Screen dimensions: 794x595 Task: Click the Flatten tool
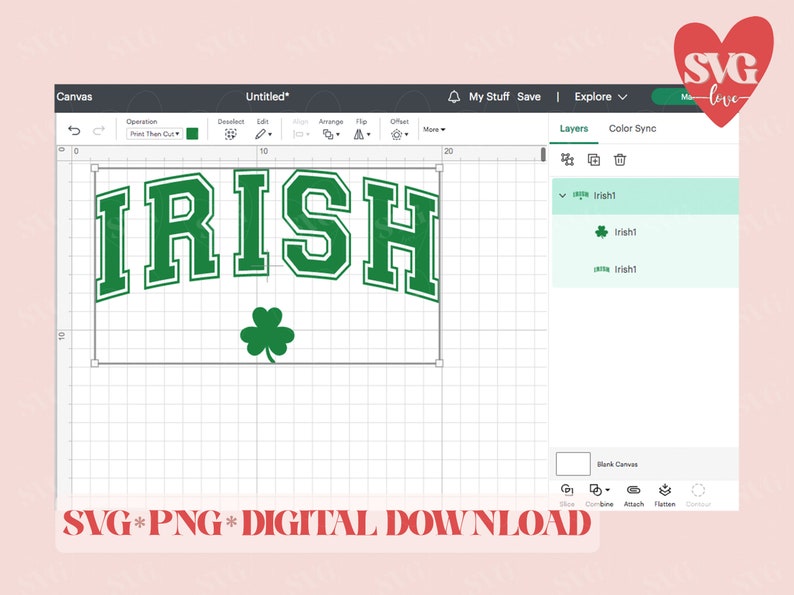[664, 495]
